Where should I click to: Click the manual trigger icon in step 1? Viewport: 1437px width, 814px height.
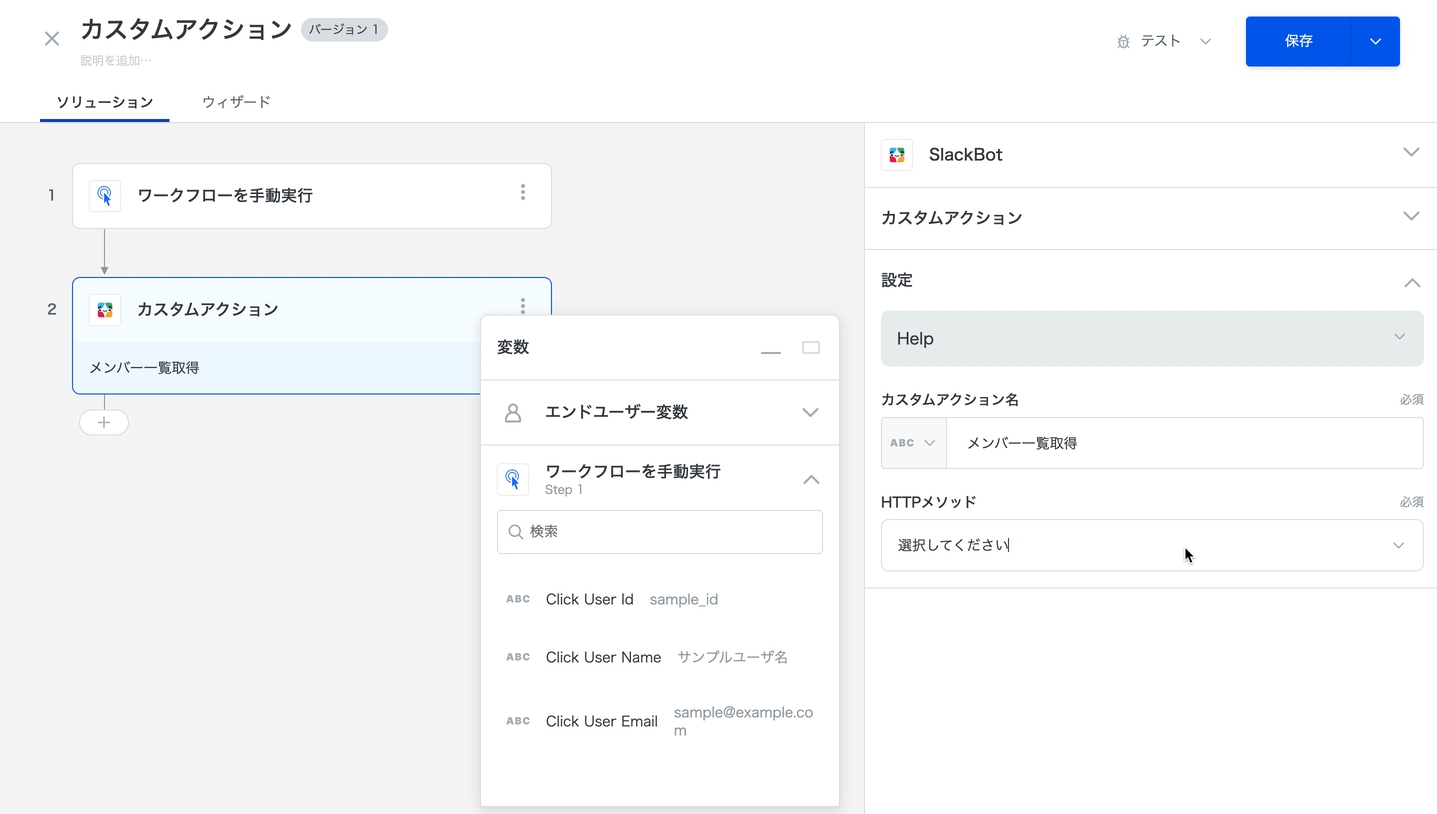point(105,196)
